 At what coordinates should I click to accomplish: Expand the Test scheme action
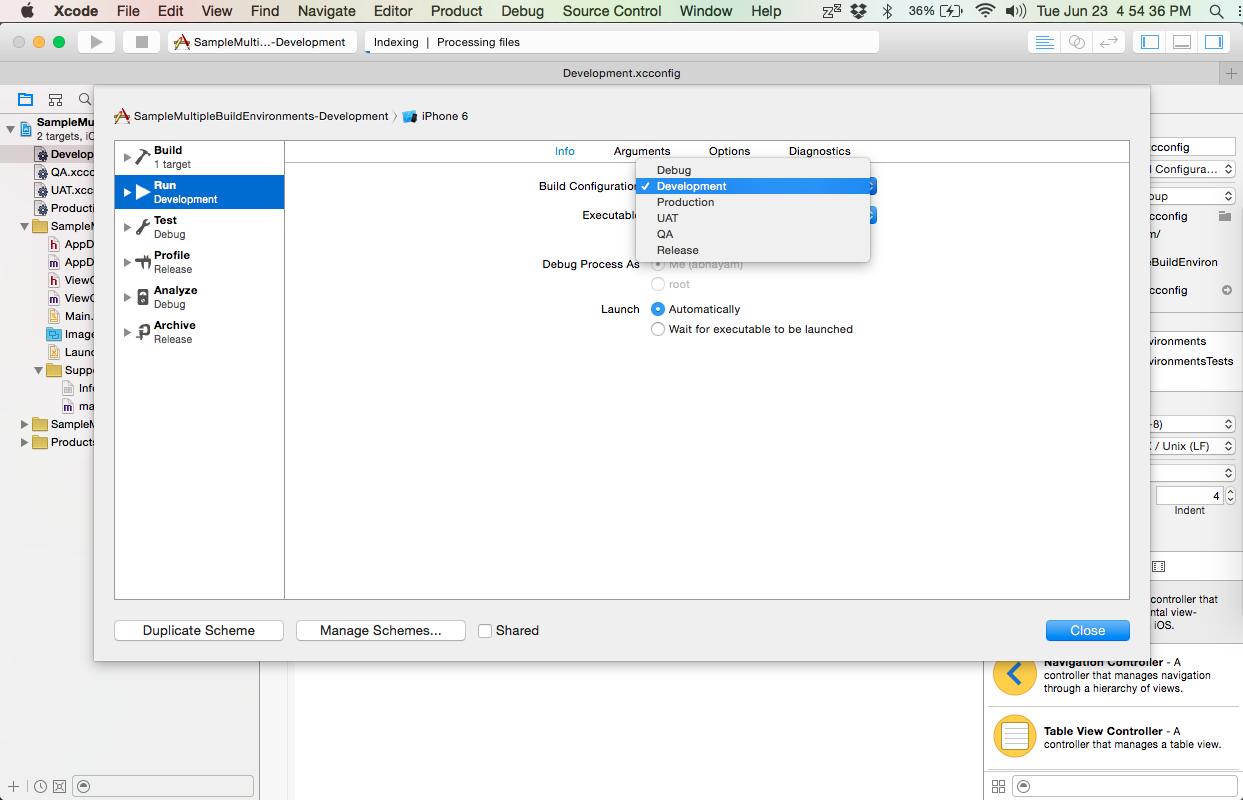point(127,227)
